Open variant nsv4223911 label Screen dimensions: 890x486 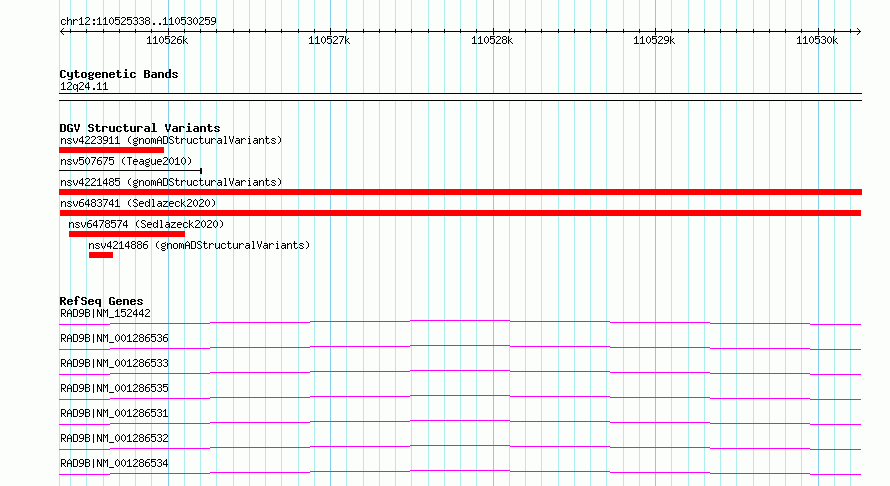tap(171, 140)
